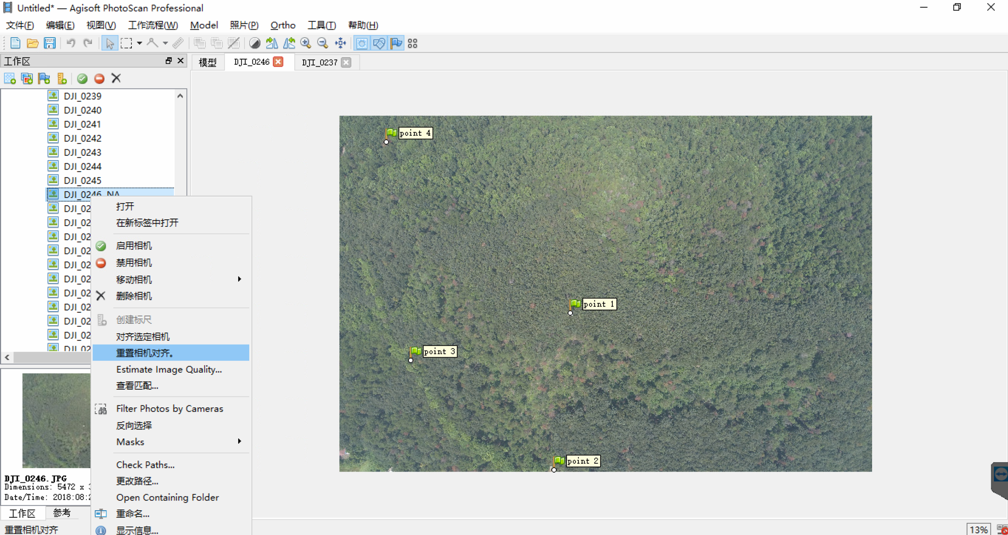The image size is (1008, 535).
Task: Open the 照片(P) menu
Action: tap(244, 25)
